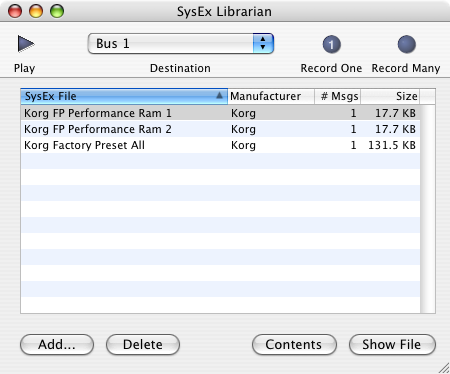Click the Delete button
The height and width of the screenshot is (374, 450).
(143, 344)
